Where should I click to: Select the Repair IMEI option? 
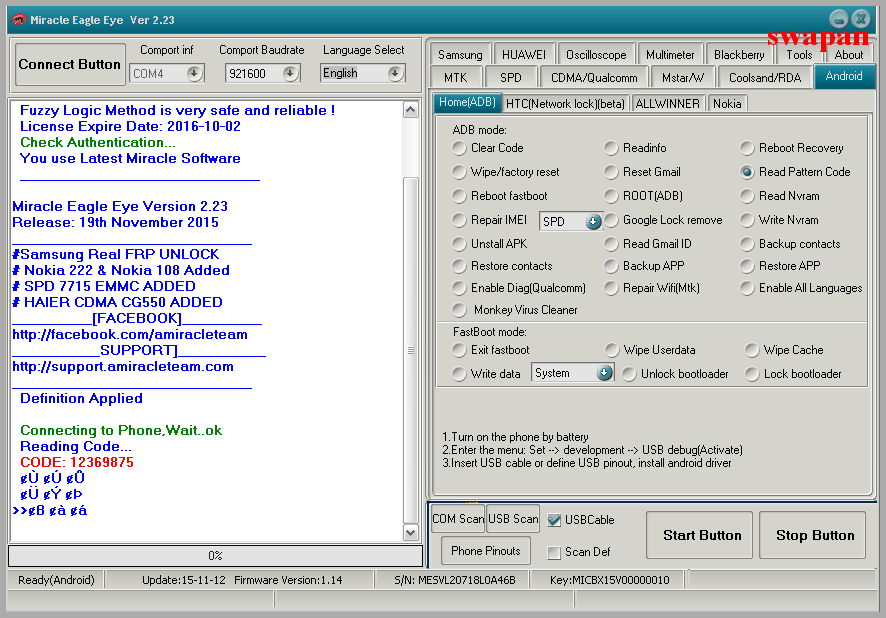coord(459,220)
